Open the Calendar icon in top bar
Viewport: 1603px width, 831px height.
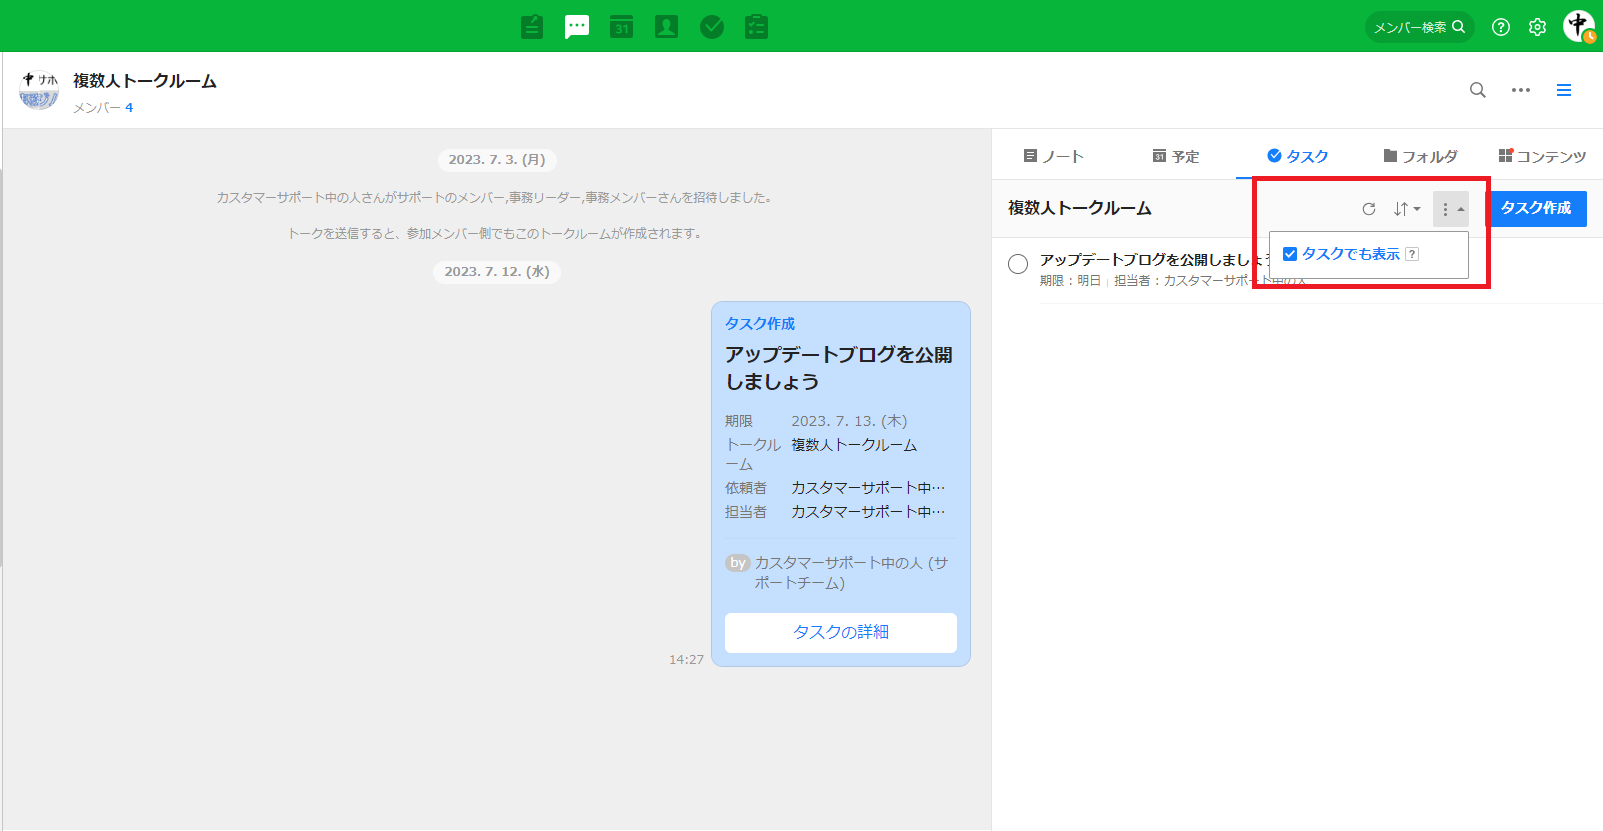pyautogui.click(x=622, y=27)
